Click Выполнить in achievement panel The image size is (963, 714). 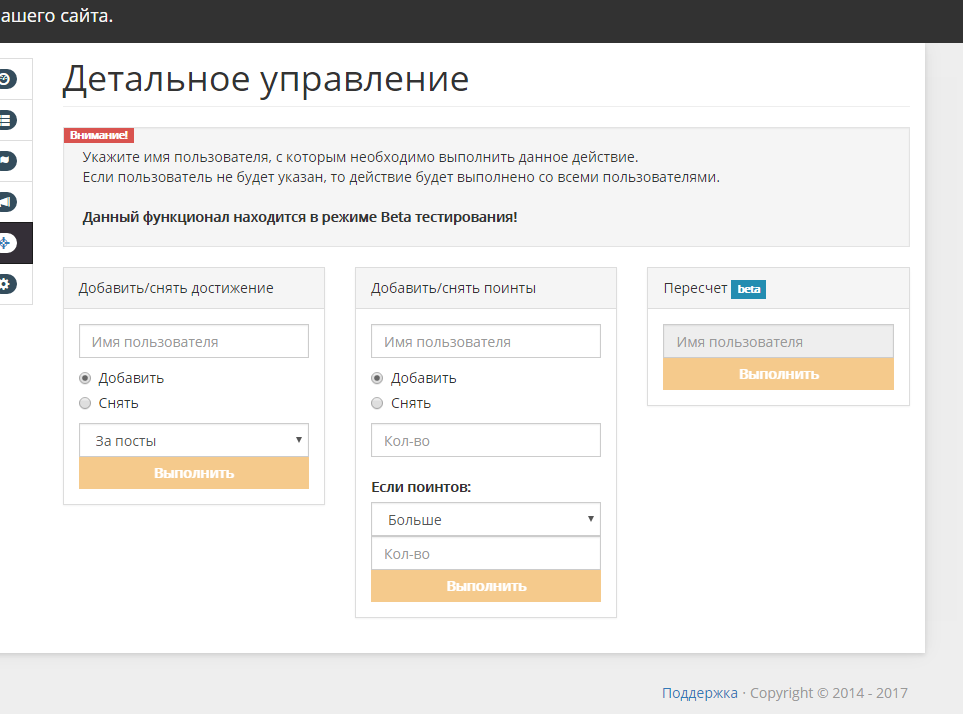194,473
